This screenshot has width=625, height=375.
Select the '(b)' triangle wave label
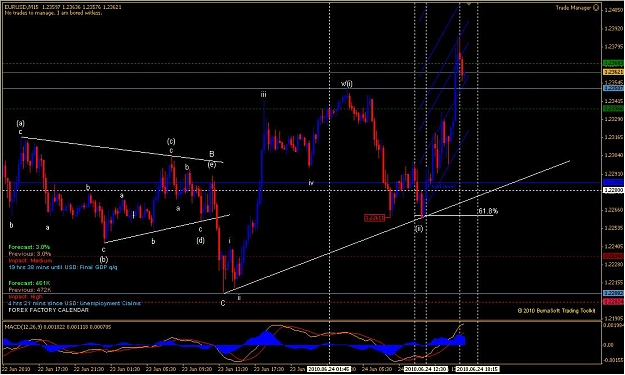(x=104, y=259)
